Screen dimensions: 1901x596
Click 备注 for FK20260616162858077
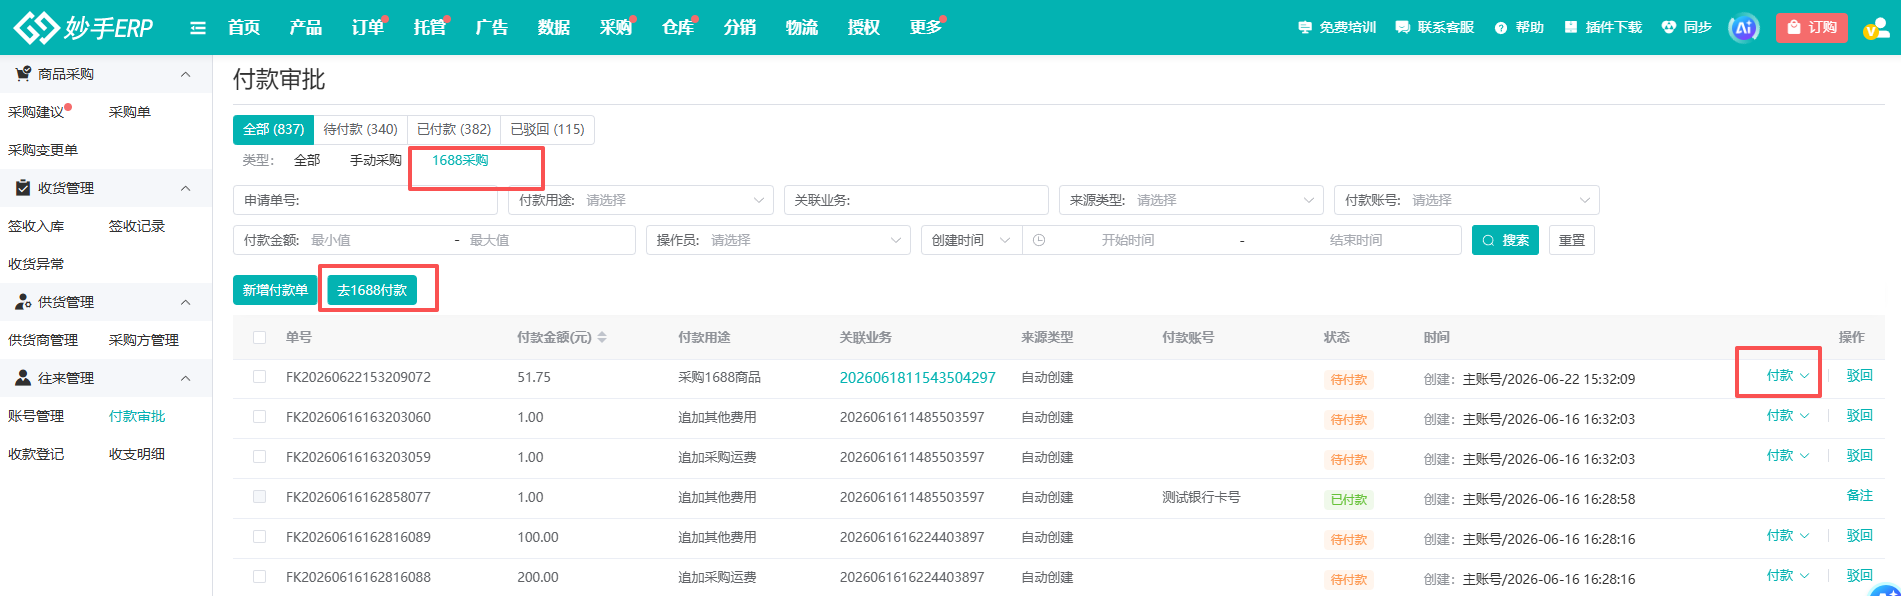pos(1859,496)
